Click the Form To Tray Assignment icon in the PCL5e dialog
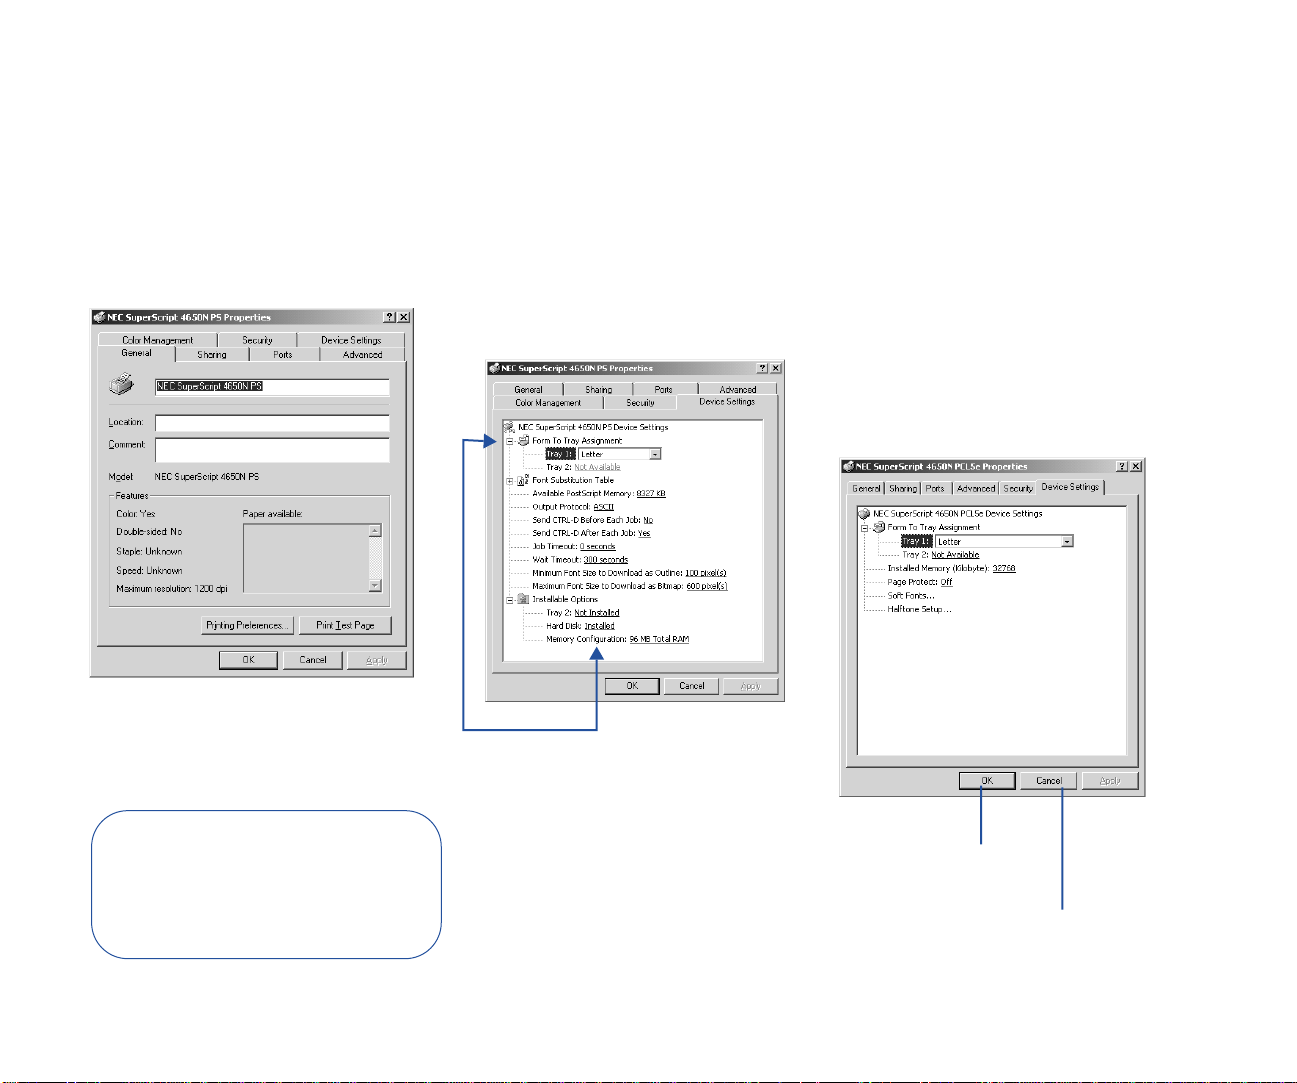The width and height of the screenshot is (1297, 1083). tap(879, 527)
